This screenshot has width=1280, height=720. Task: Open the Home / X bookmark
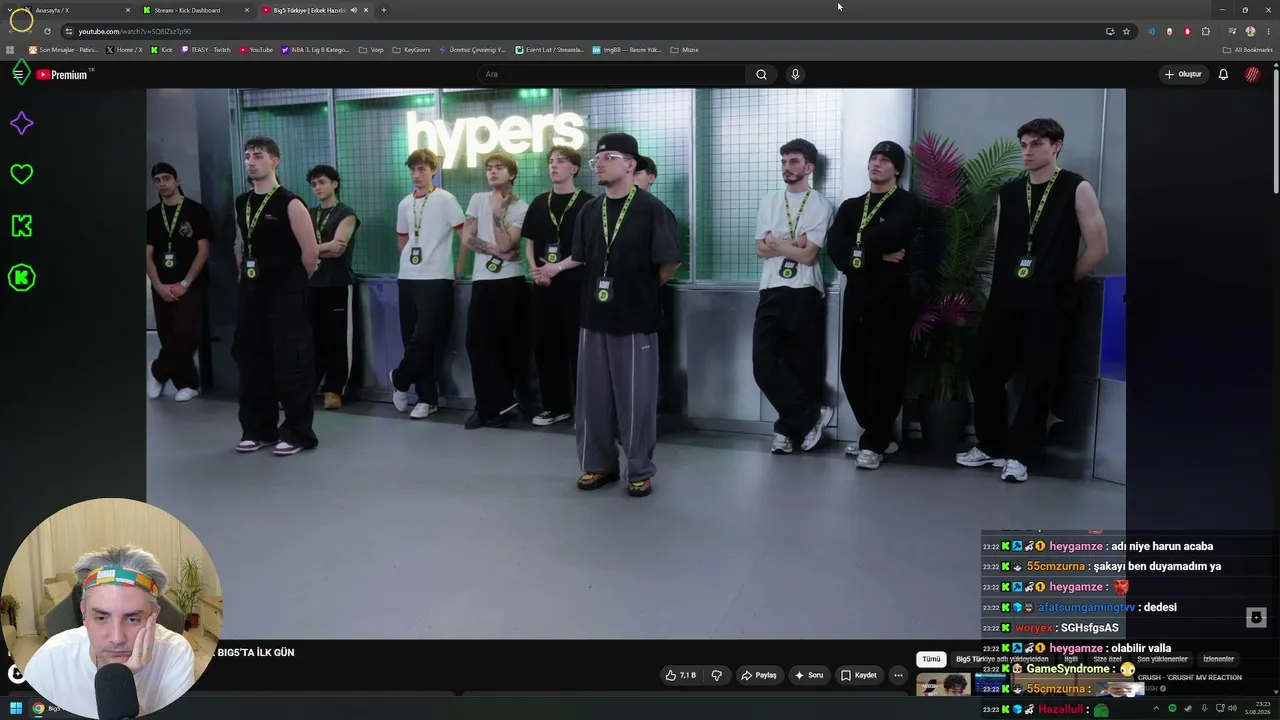pos(125,50)
